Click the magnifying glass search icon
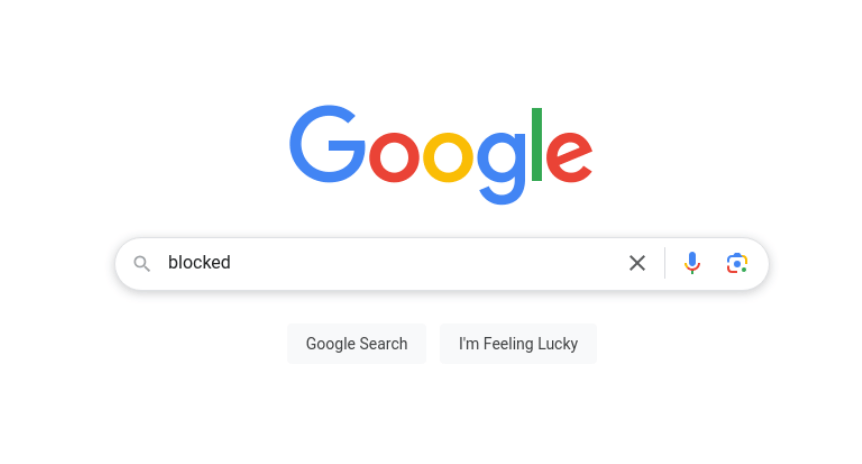Screen dimensions: 862x464 point(142,264)
